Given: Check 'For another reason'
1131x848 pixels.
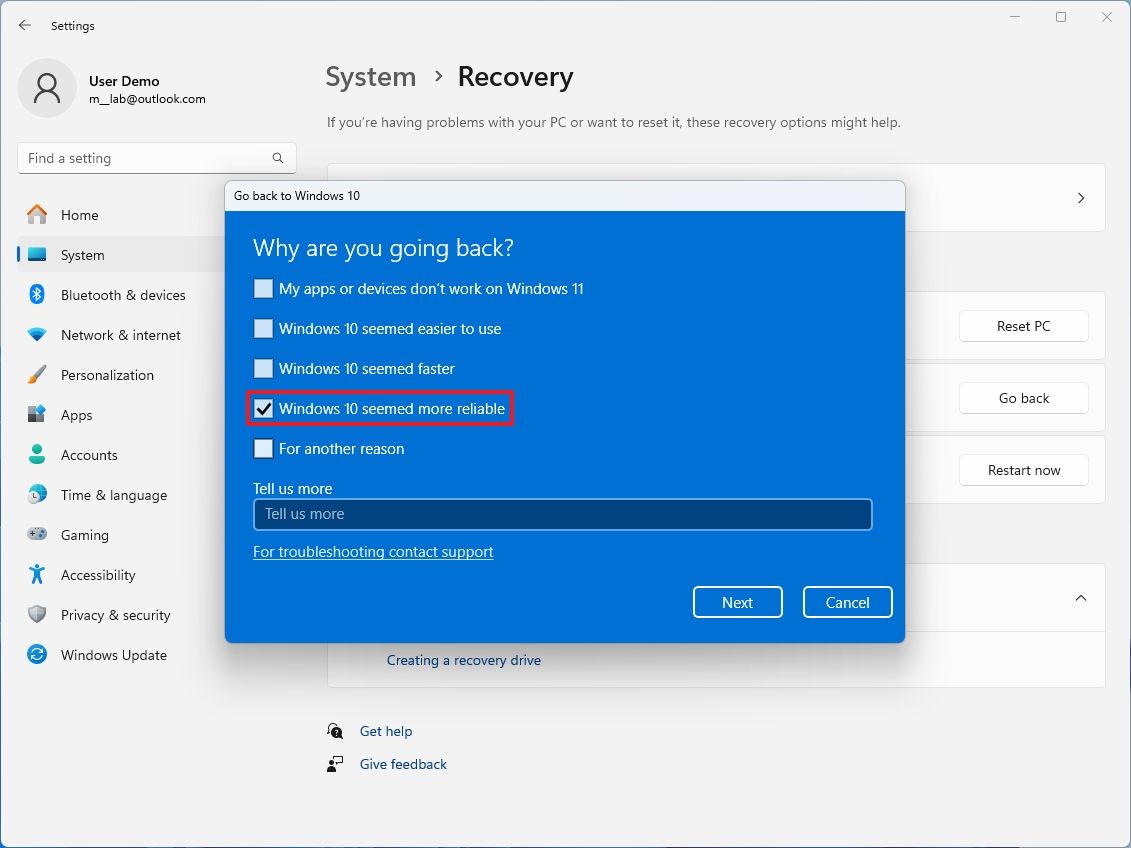Looking at the screenshot, I should [263, 448].
